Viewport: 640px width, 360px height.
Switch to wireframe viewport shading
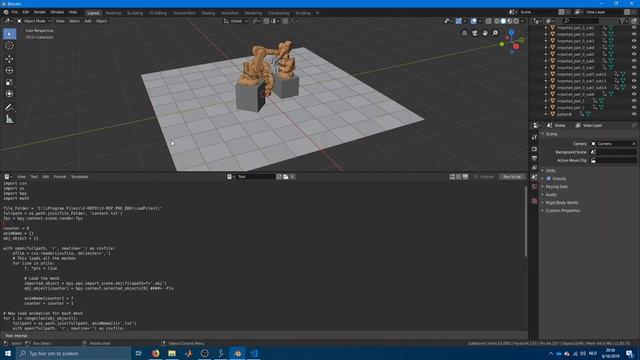pyautogui.click(x=497, y=21)
